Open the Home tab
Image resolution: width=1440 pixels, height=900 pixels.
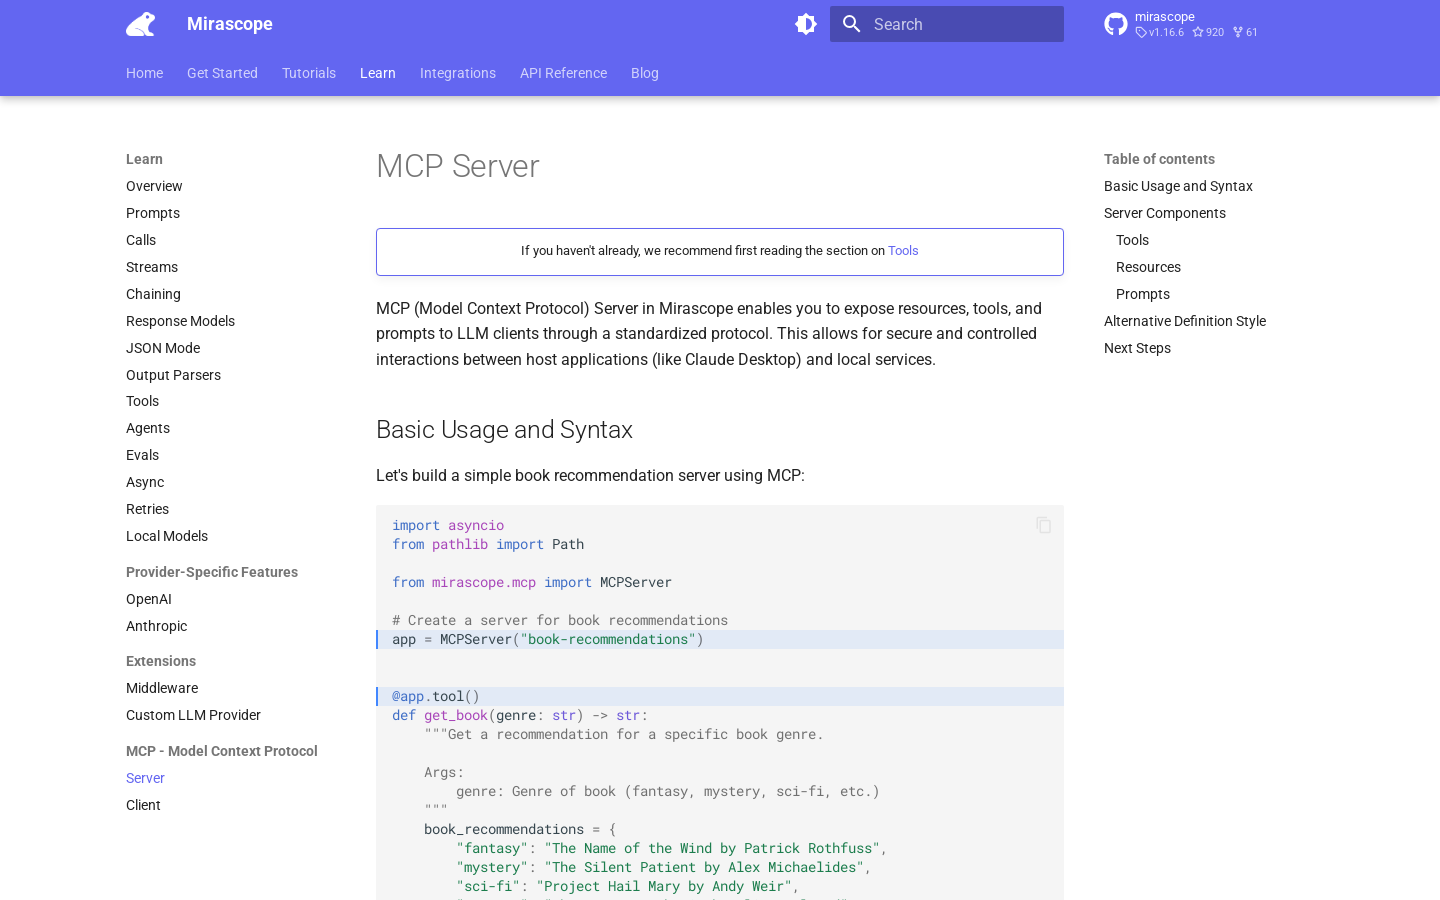click(145, 73)
